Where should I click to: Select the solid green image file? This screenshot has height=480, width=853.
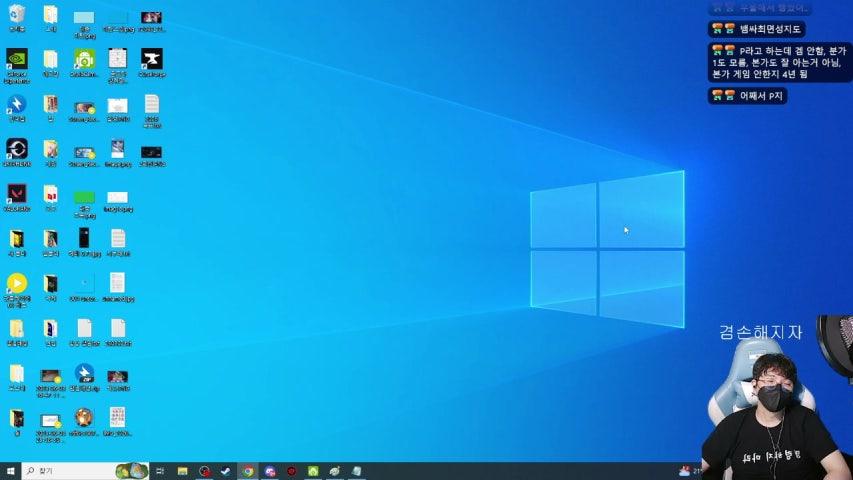[84, 202]
